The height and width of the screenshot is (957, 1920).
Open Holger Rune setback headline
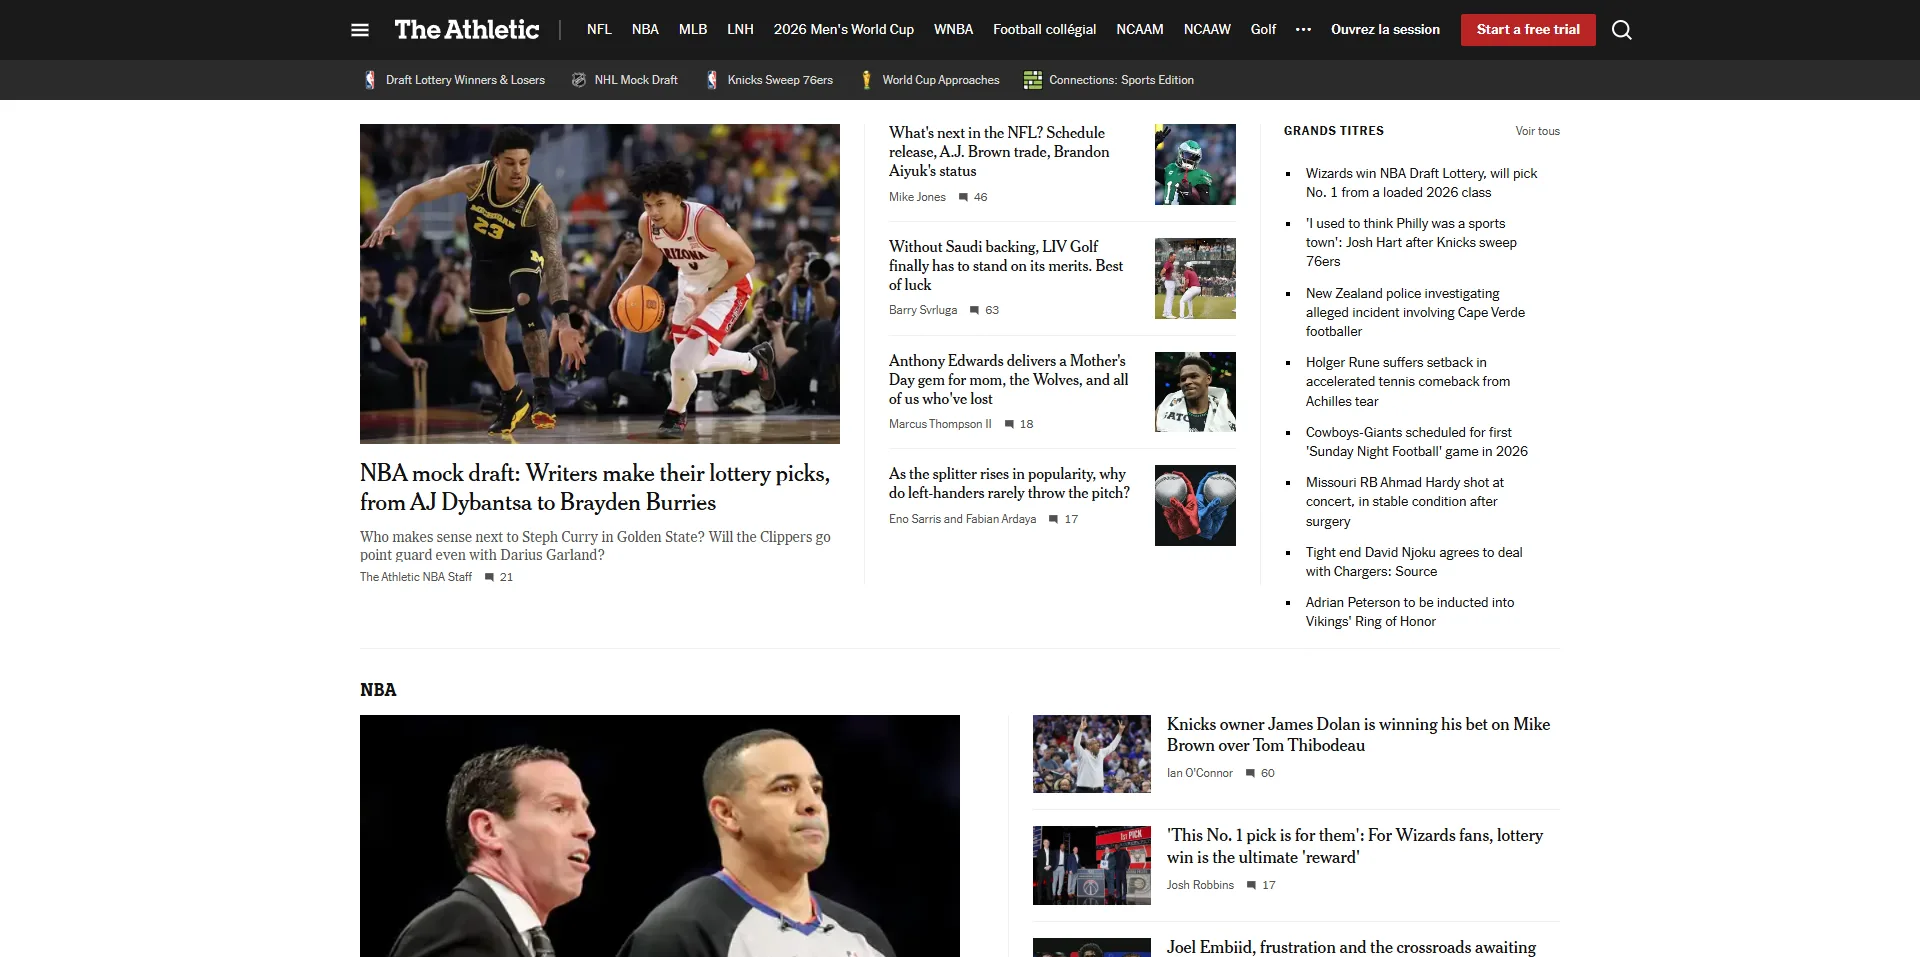1408,382
